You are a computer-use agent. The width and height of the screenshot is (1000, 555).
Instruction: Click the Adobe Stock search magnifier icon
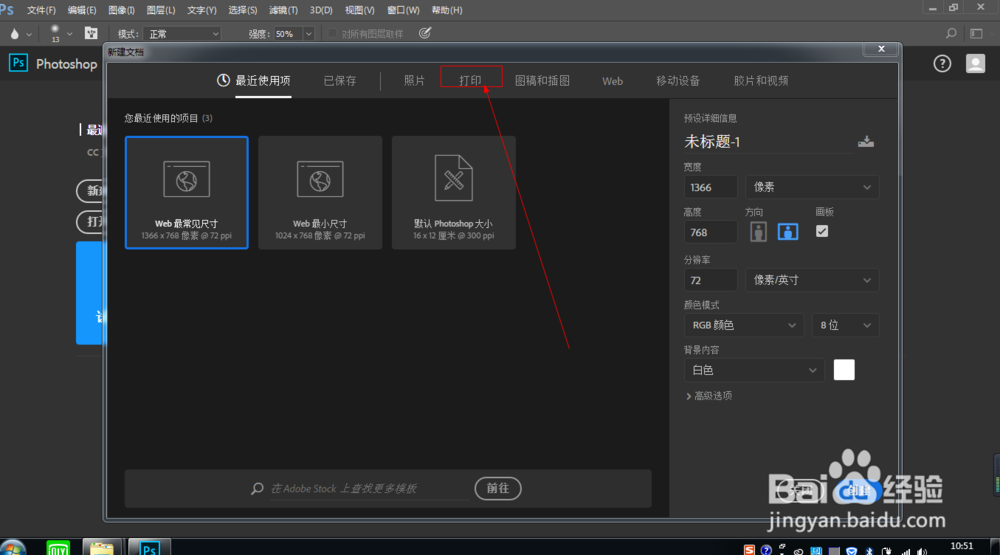click(x=257, y=489)
